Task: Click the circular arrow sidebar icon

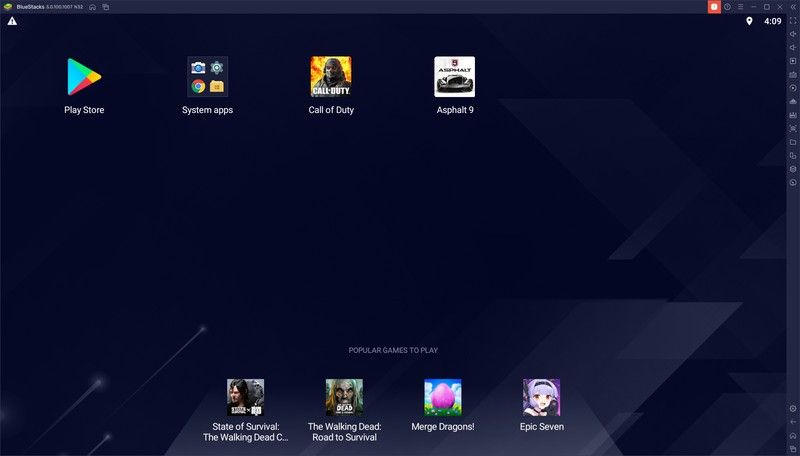Action: [793, 88]
